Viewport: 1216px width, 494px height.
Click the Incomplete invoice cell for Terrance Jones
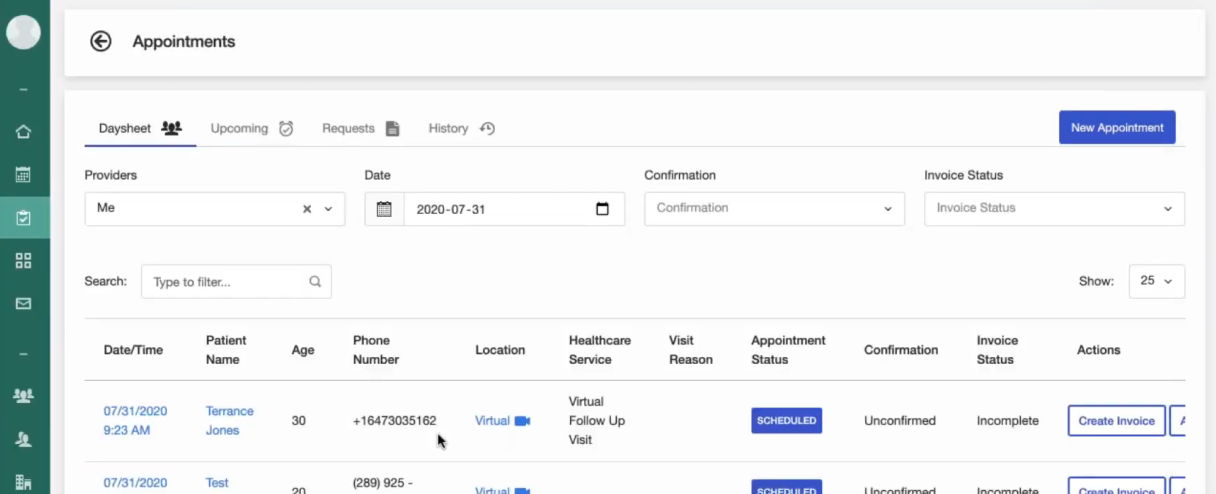point(1008,421)
